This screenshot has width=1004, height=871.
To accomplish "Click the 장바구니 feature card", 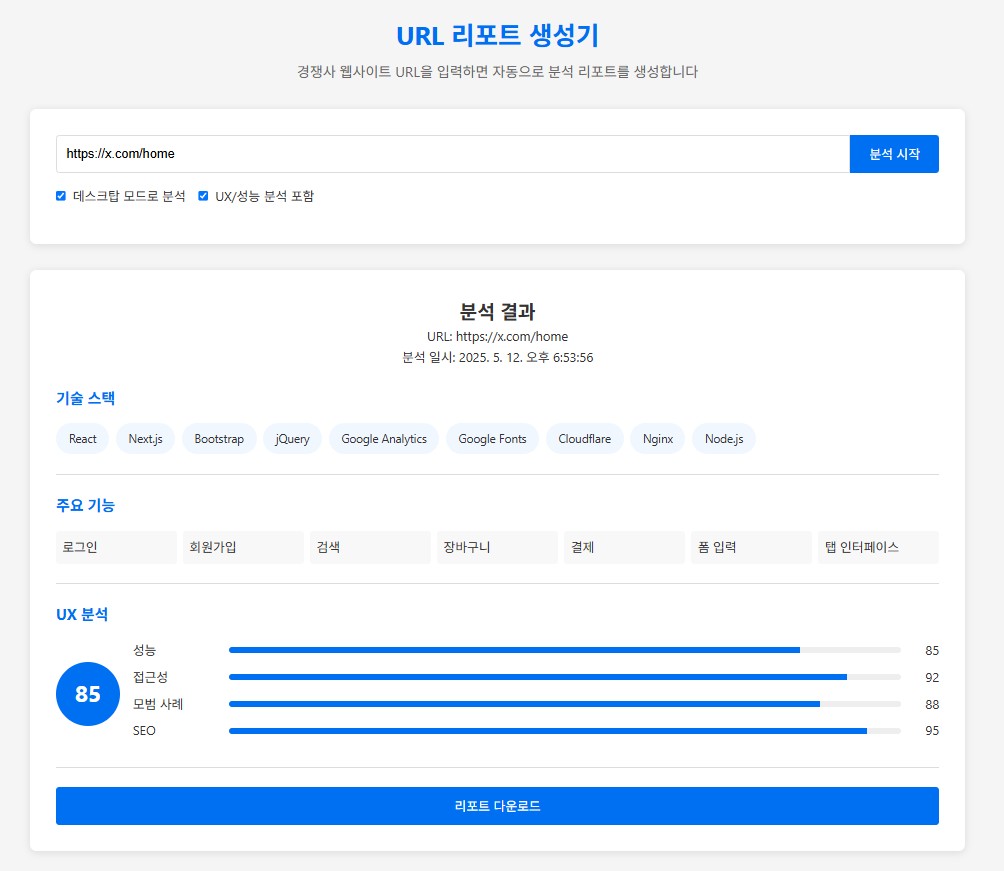I will click(x=496, y=547).
